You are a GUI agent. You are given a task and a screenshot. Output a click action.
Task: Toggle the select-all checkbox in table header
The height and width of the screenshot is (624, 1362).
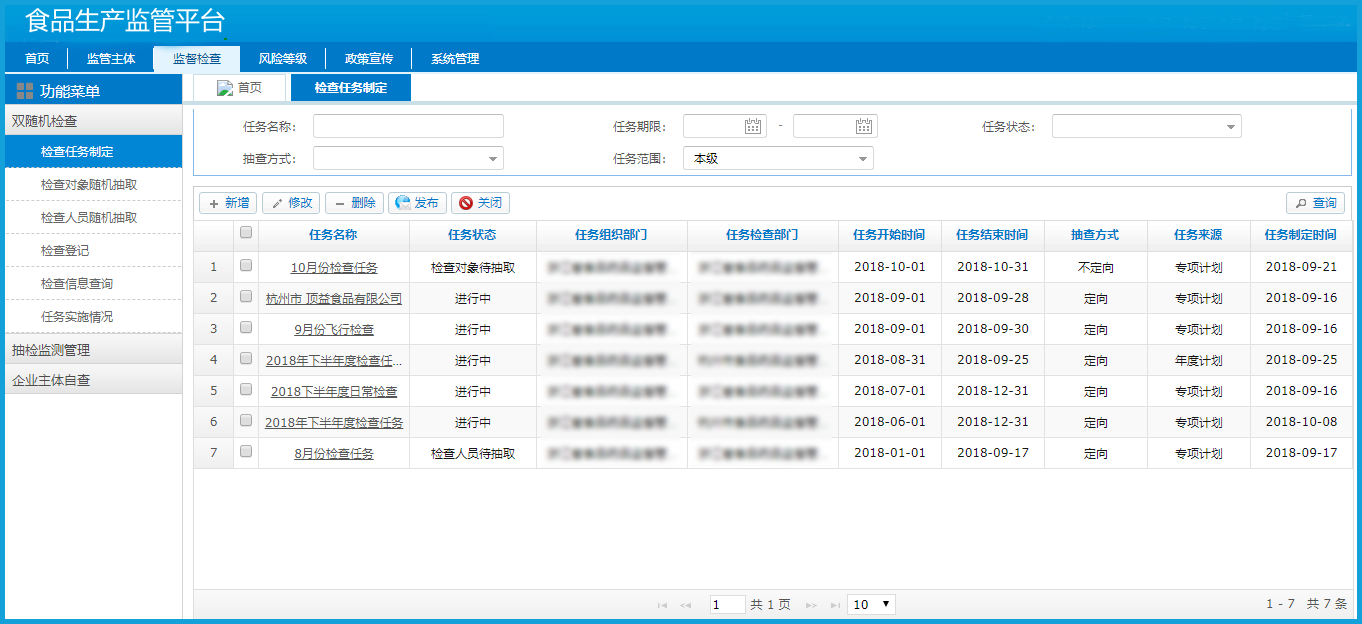tap(246, 232)
